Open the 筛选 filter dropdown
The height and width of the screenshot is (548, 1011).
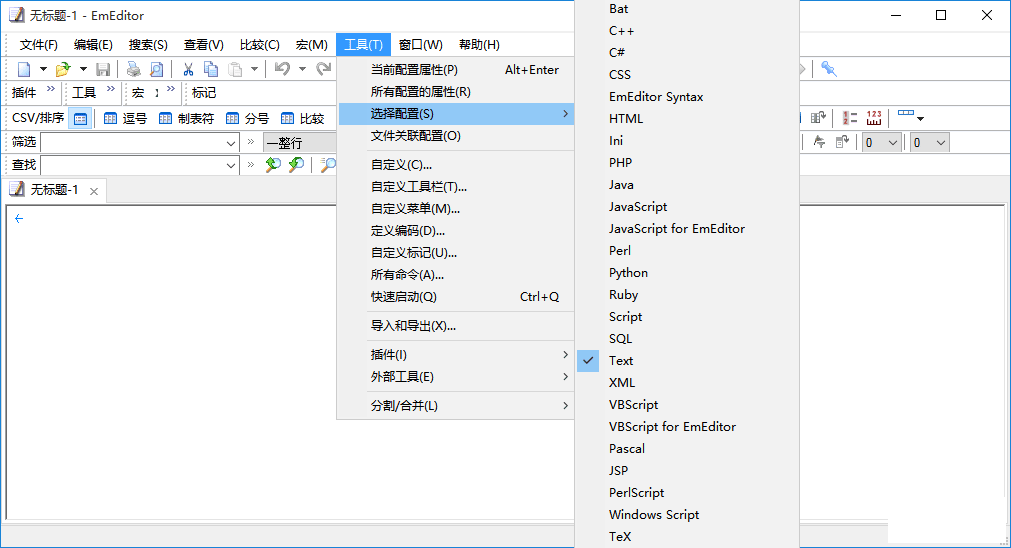pyautogui.click(x=231, y=142)
